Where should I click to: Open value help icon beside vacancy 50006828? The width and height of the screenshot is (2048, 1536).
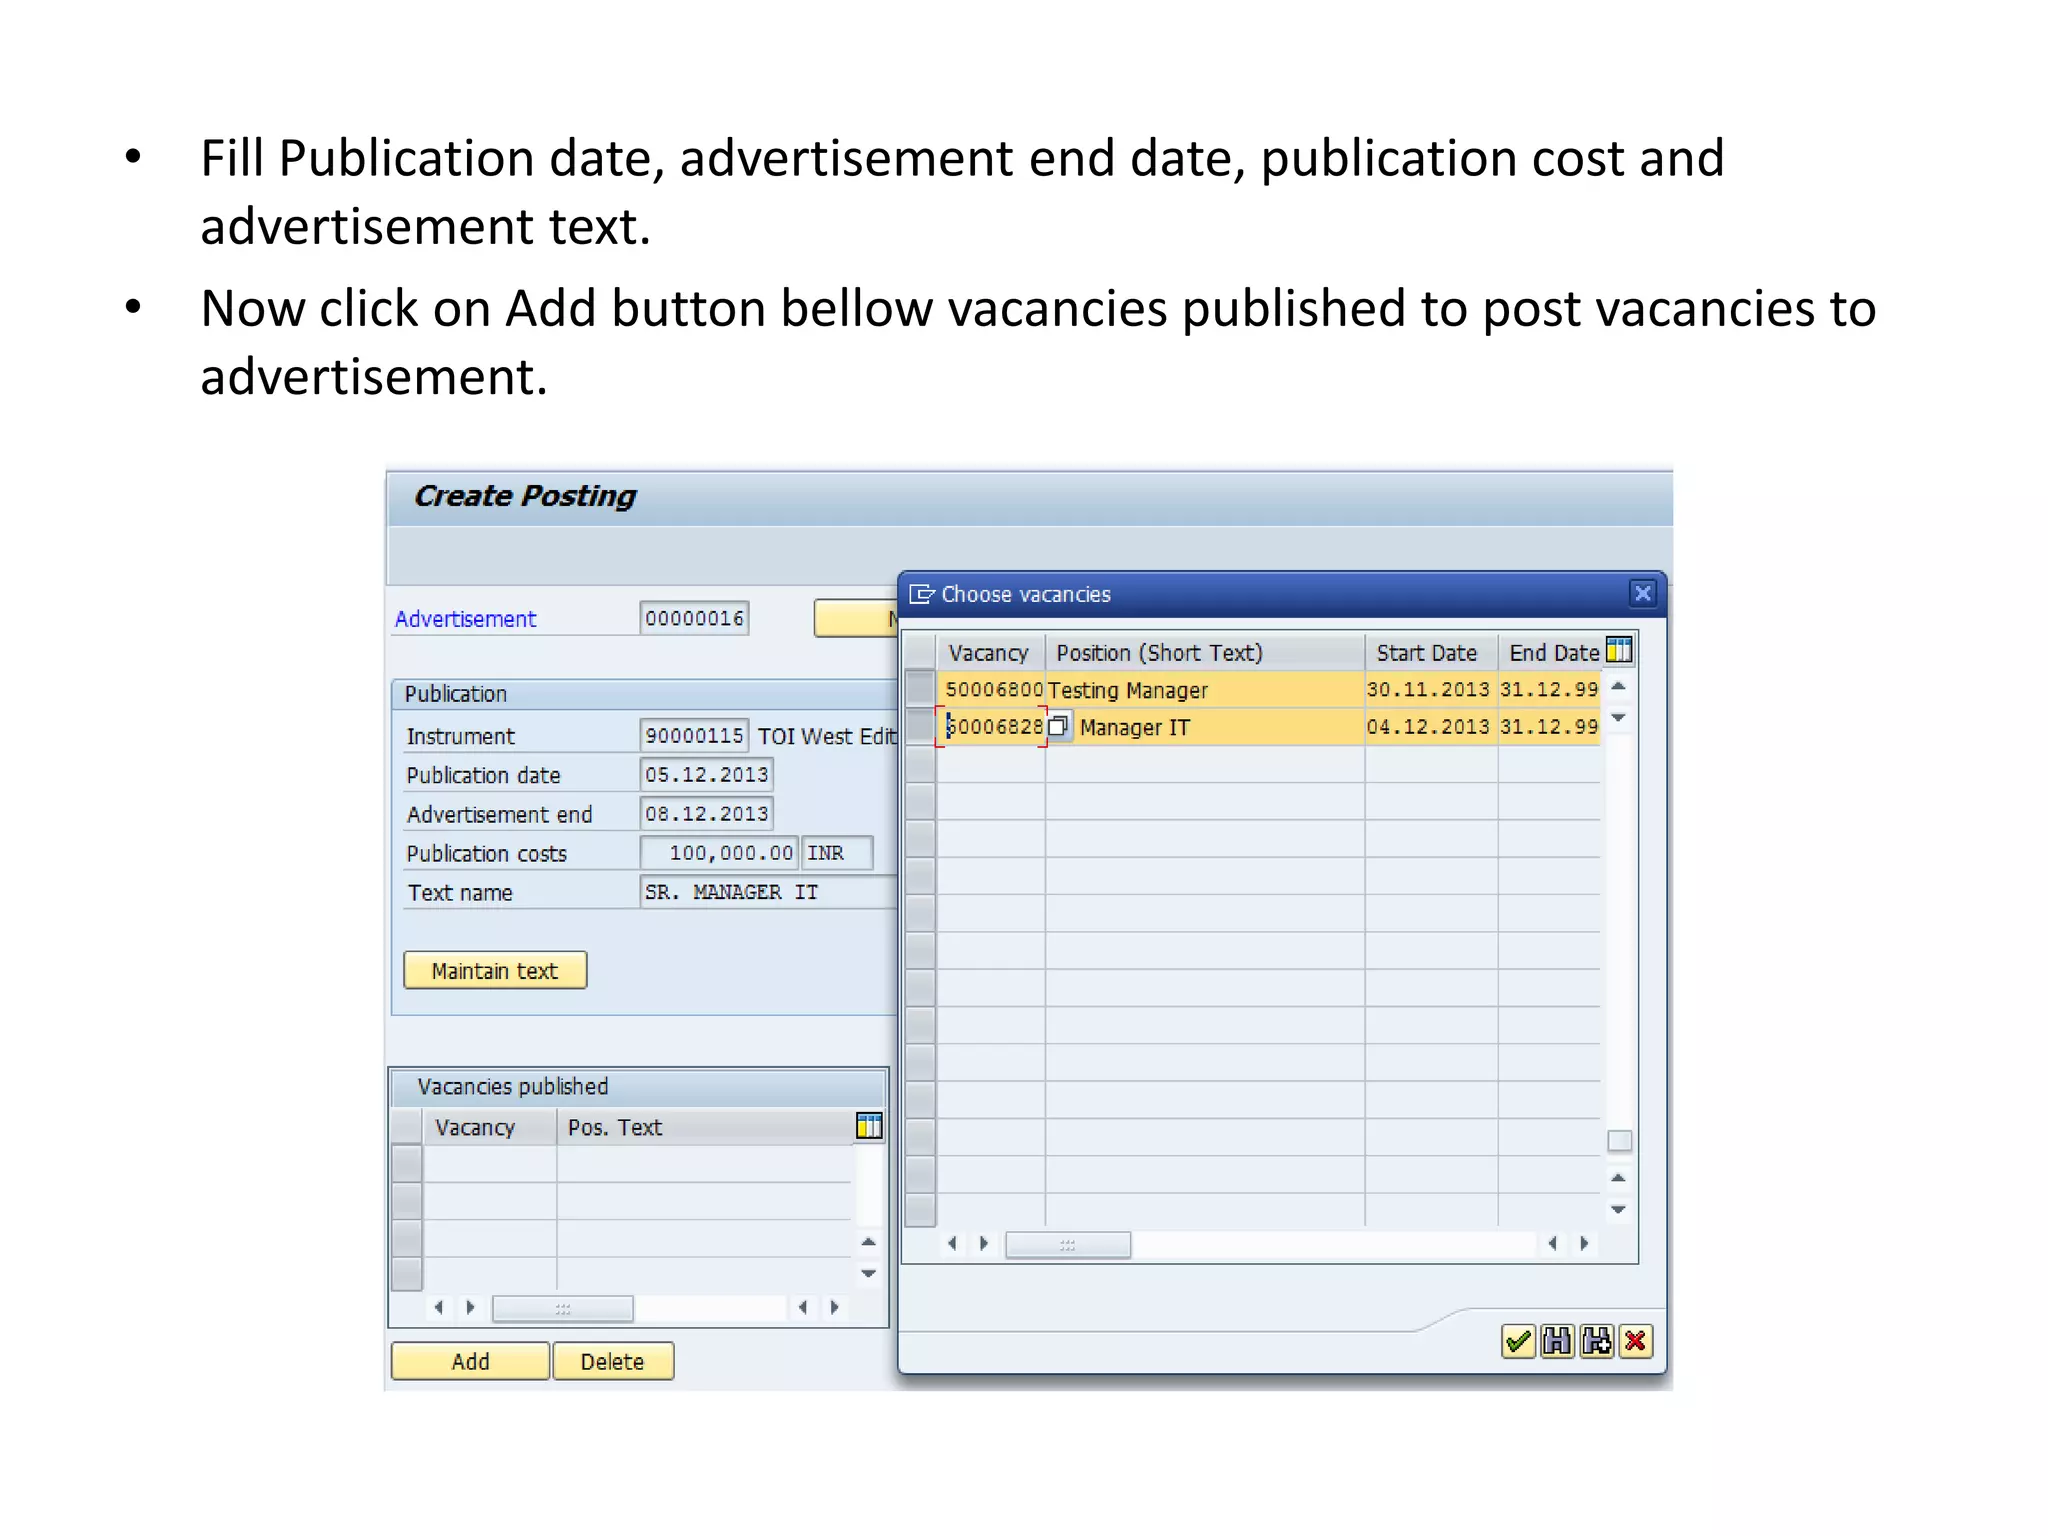[1058, 727]
